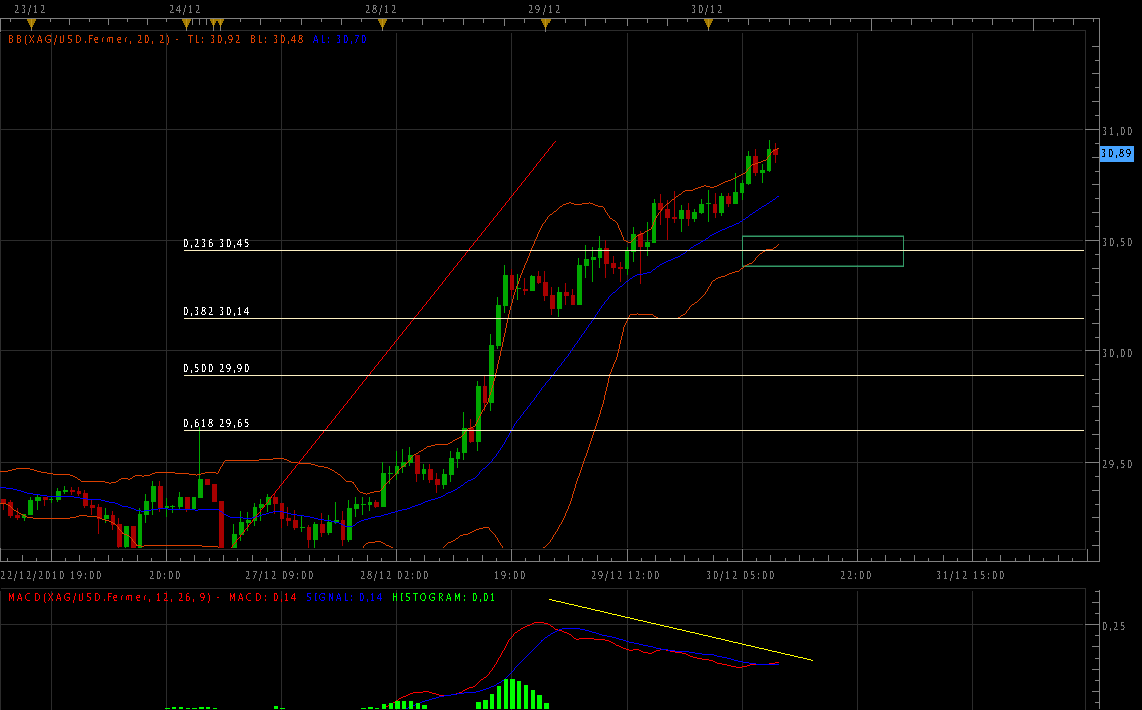Click the 0,25 MACD axis label

[1114, 626]
